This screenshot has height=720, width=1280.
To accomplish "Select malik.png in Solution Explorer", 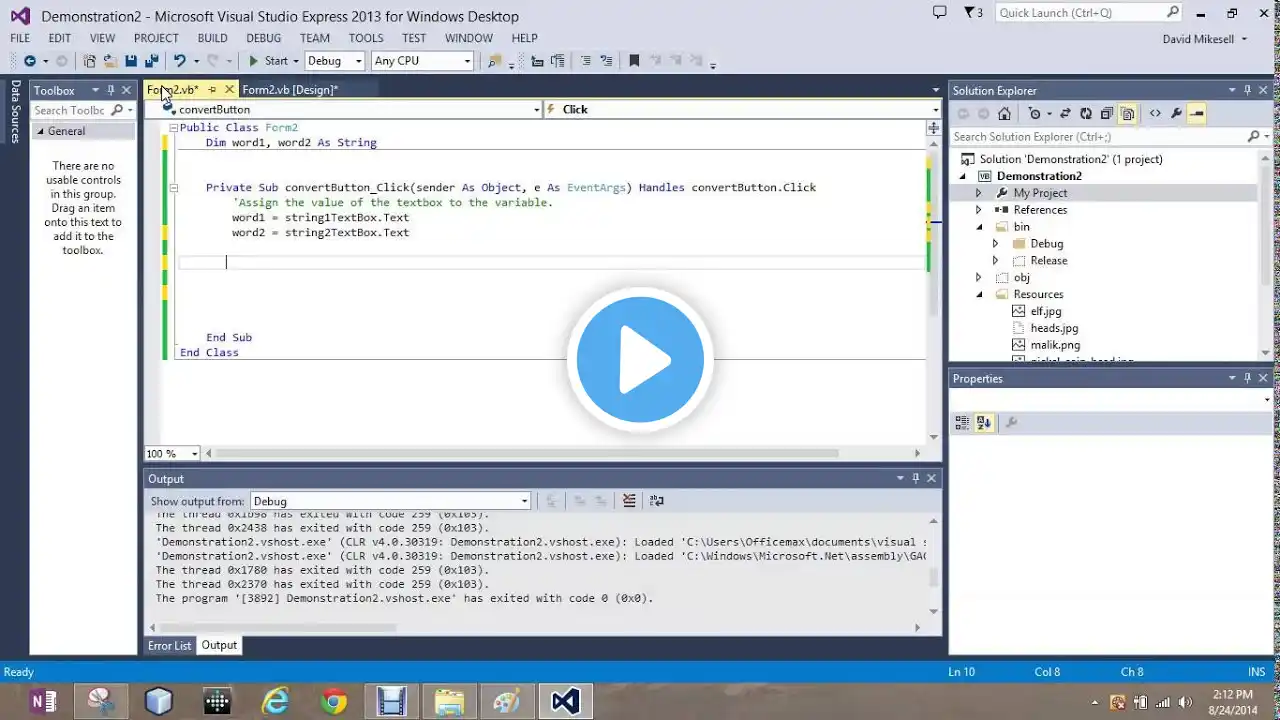I will click(x=1055, y=345).
